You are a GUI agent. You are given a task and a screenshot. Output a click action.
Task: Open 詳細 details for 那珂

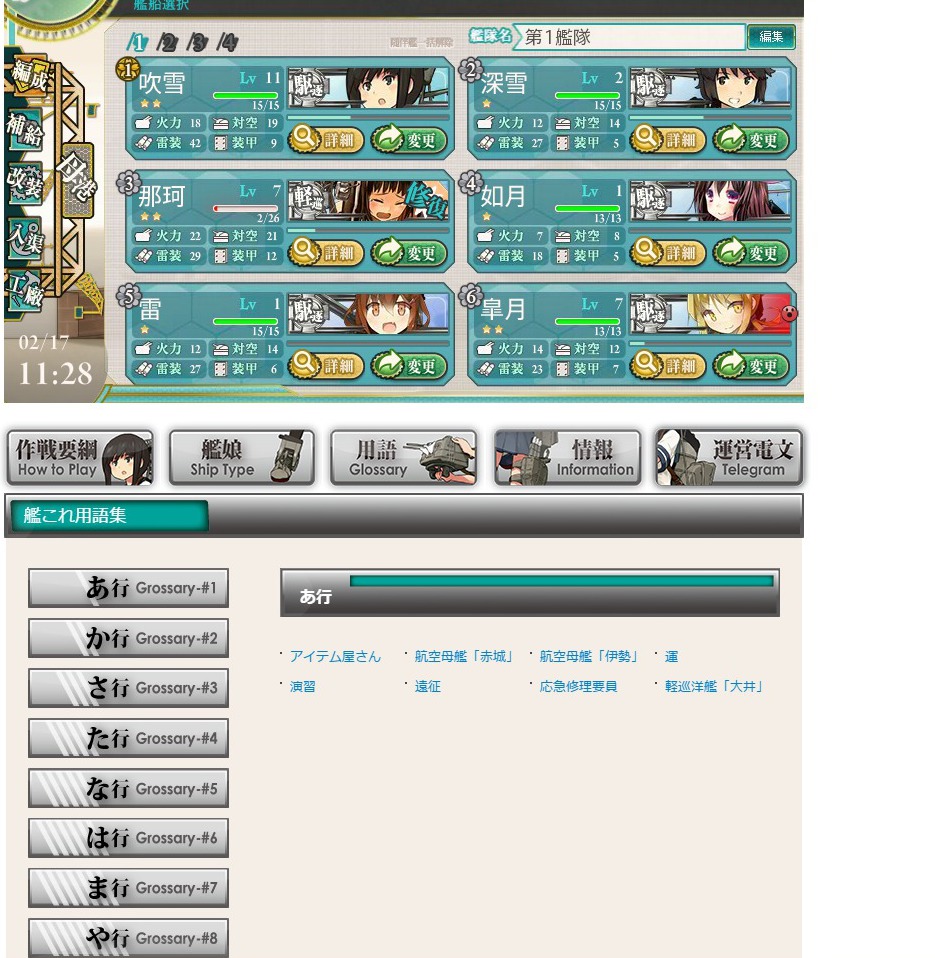pyautogui.click(x=326, y=252)
